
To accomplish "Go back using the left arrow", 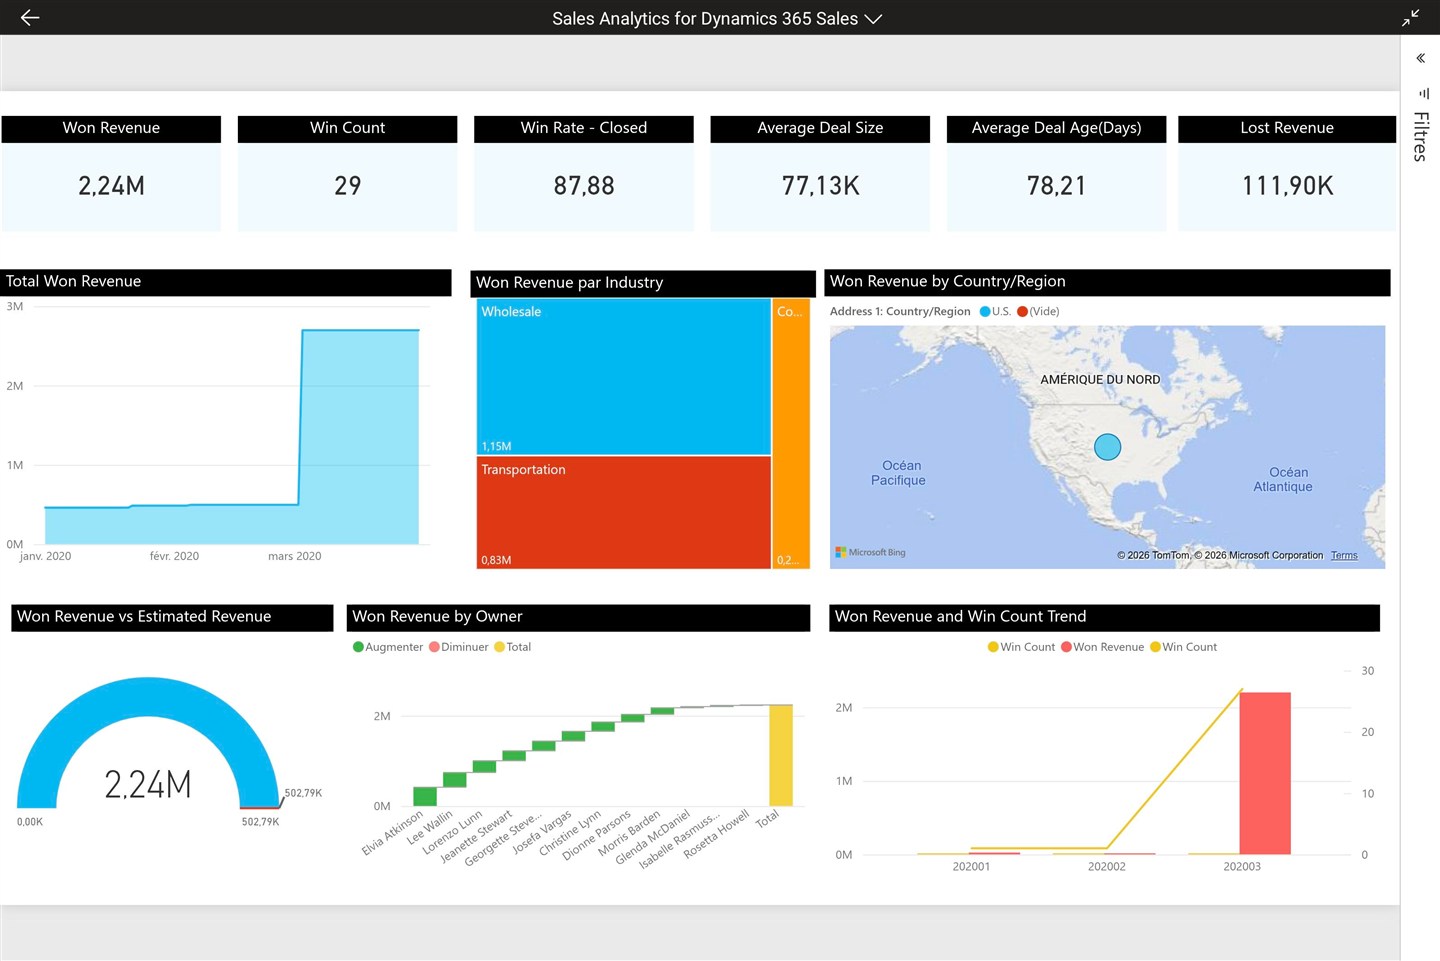I will pyautogui.click(x=30, y=17).
